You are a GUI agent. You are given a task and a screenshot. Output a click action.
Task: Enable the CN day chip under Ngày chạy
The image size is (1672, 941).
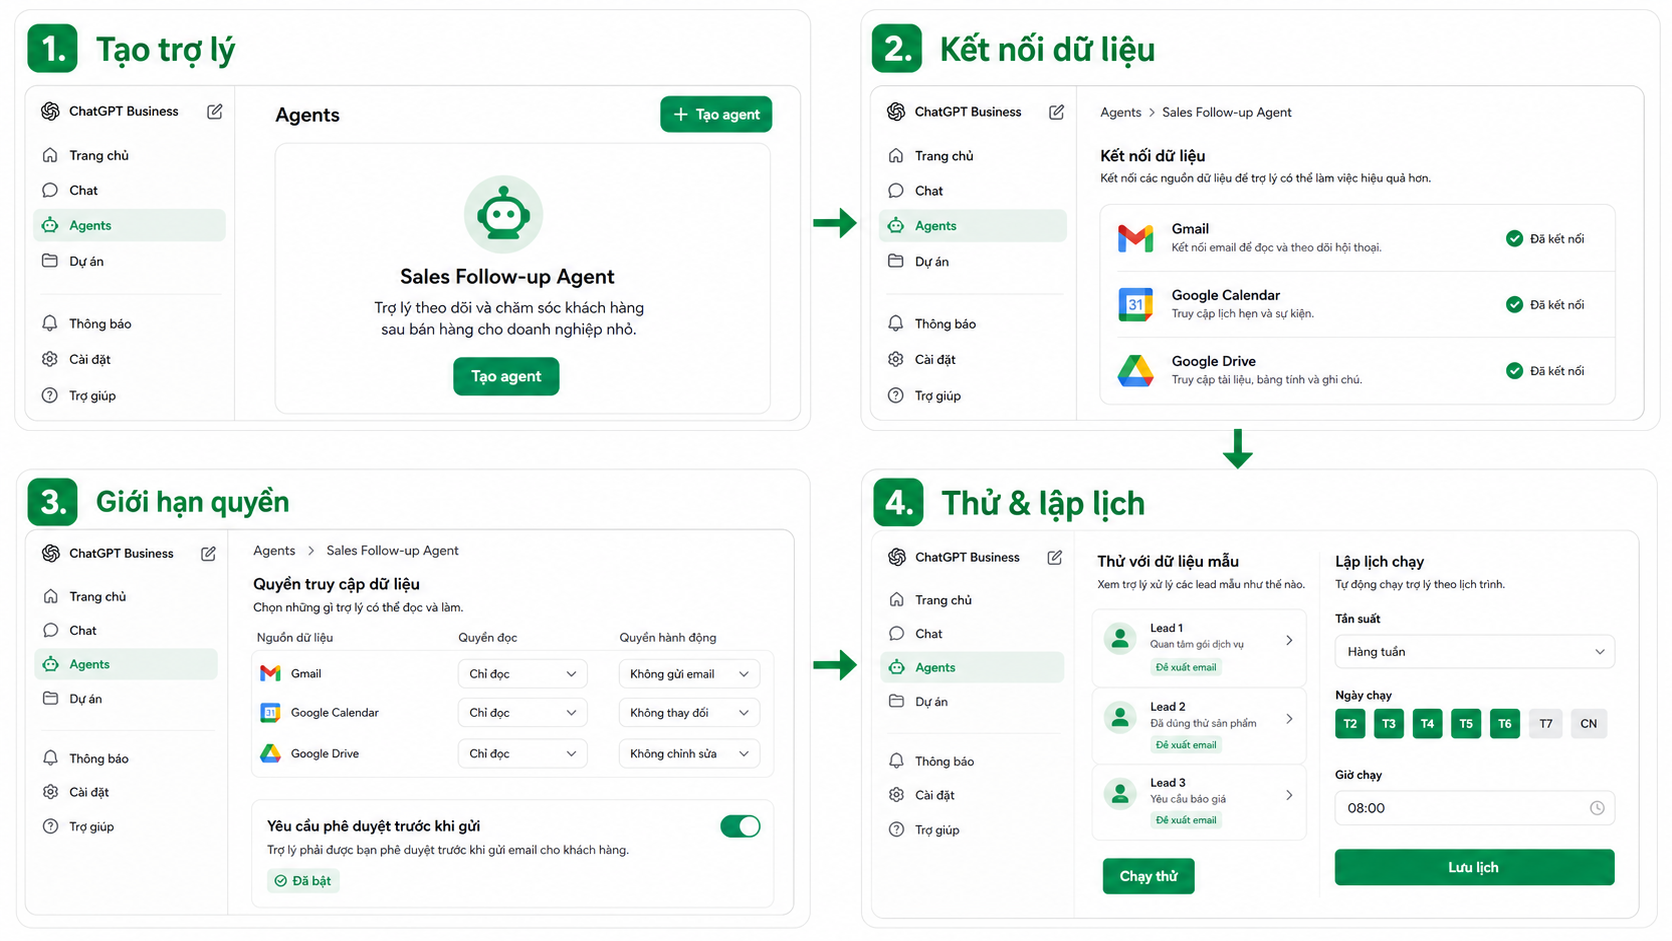coord(1589,724)
